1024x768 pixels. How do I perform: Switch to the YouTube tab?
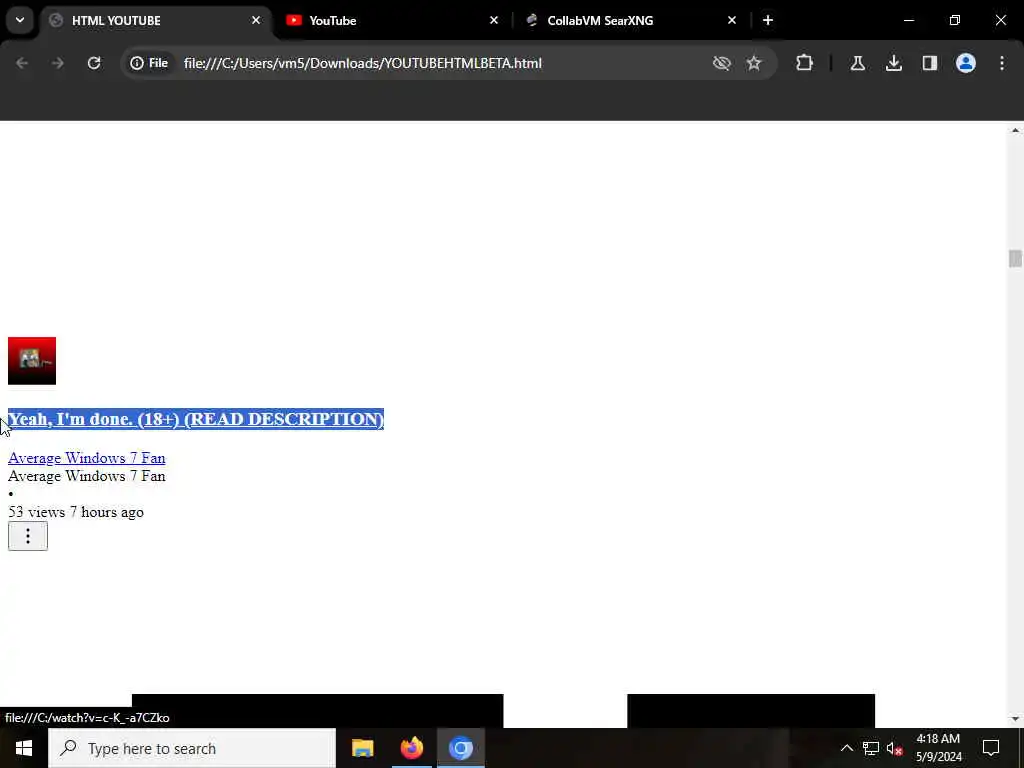394,21
